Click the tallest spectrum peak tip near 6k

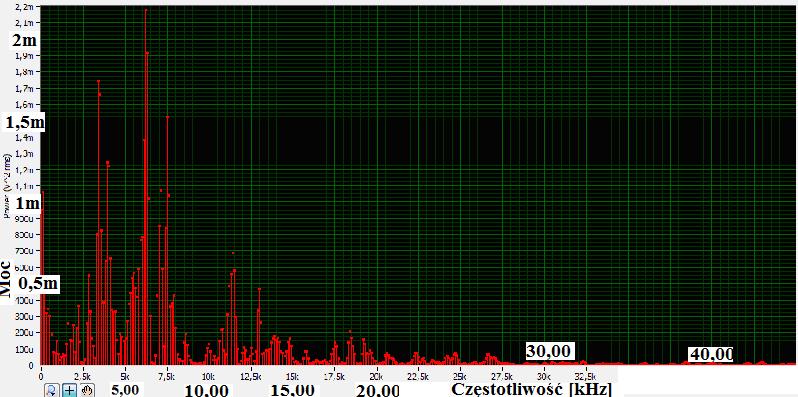pyautogui.click(x=146, y=10)
